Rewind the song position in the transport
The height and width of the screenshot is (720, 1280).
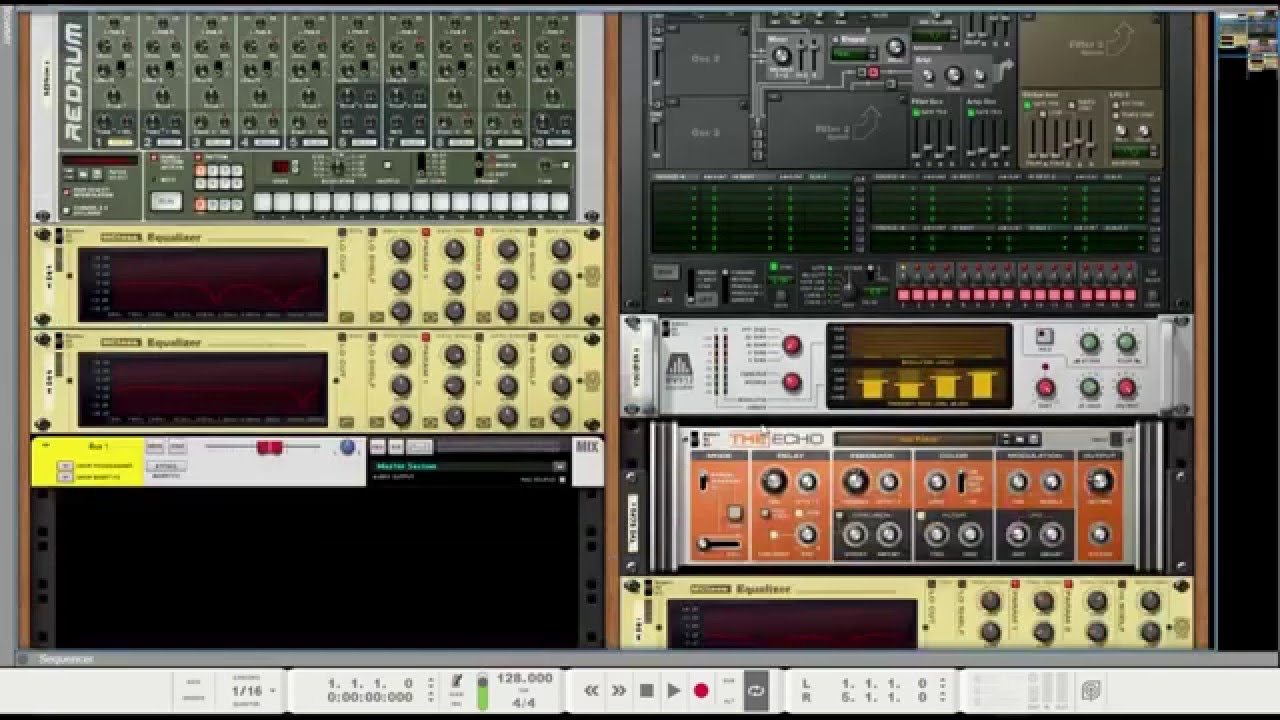(591, 690)
